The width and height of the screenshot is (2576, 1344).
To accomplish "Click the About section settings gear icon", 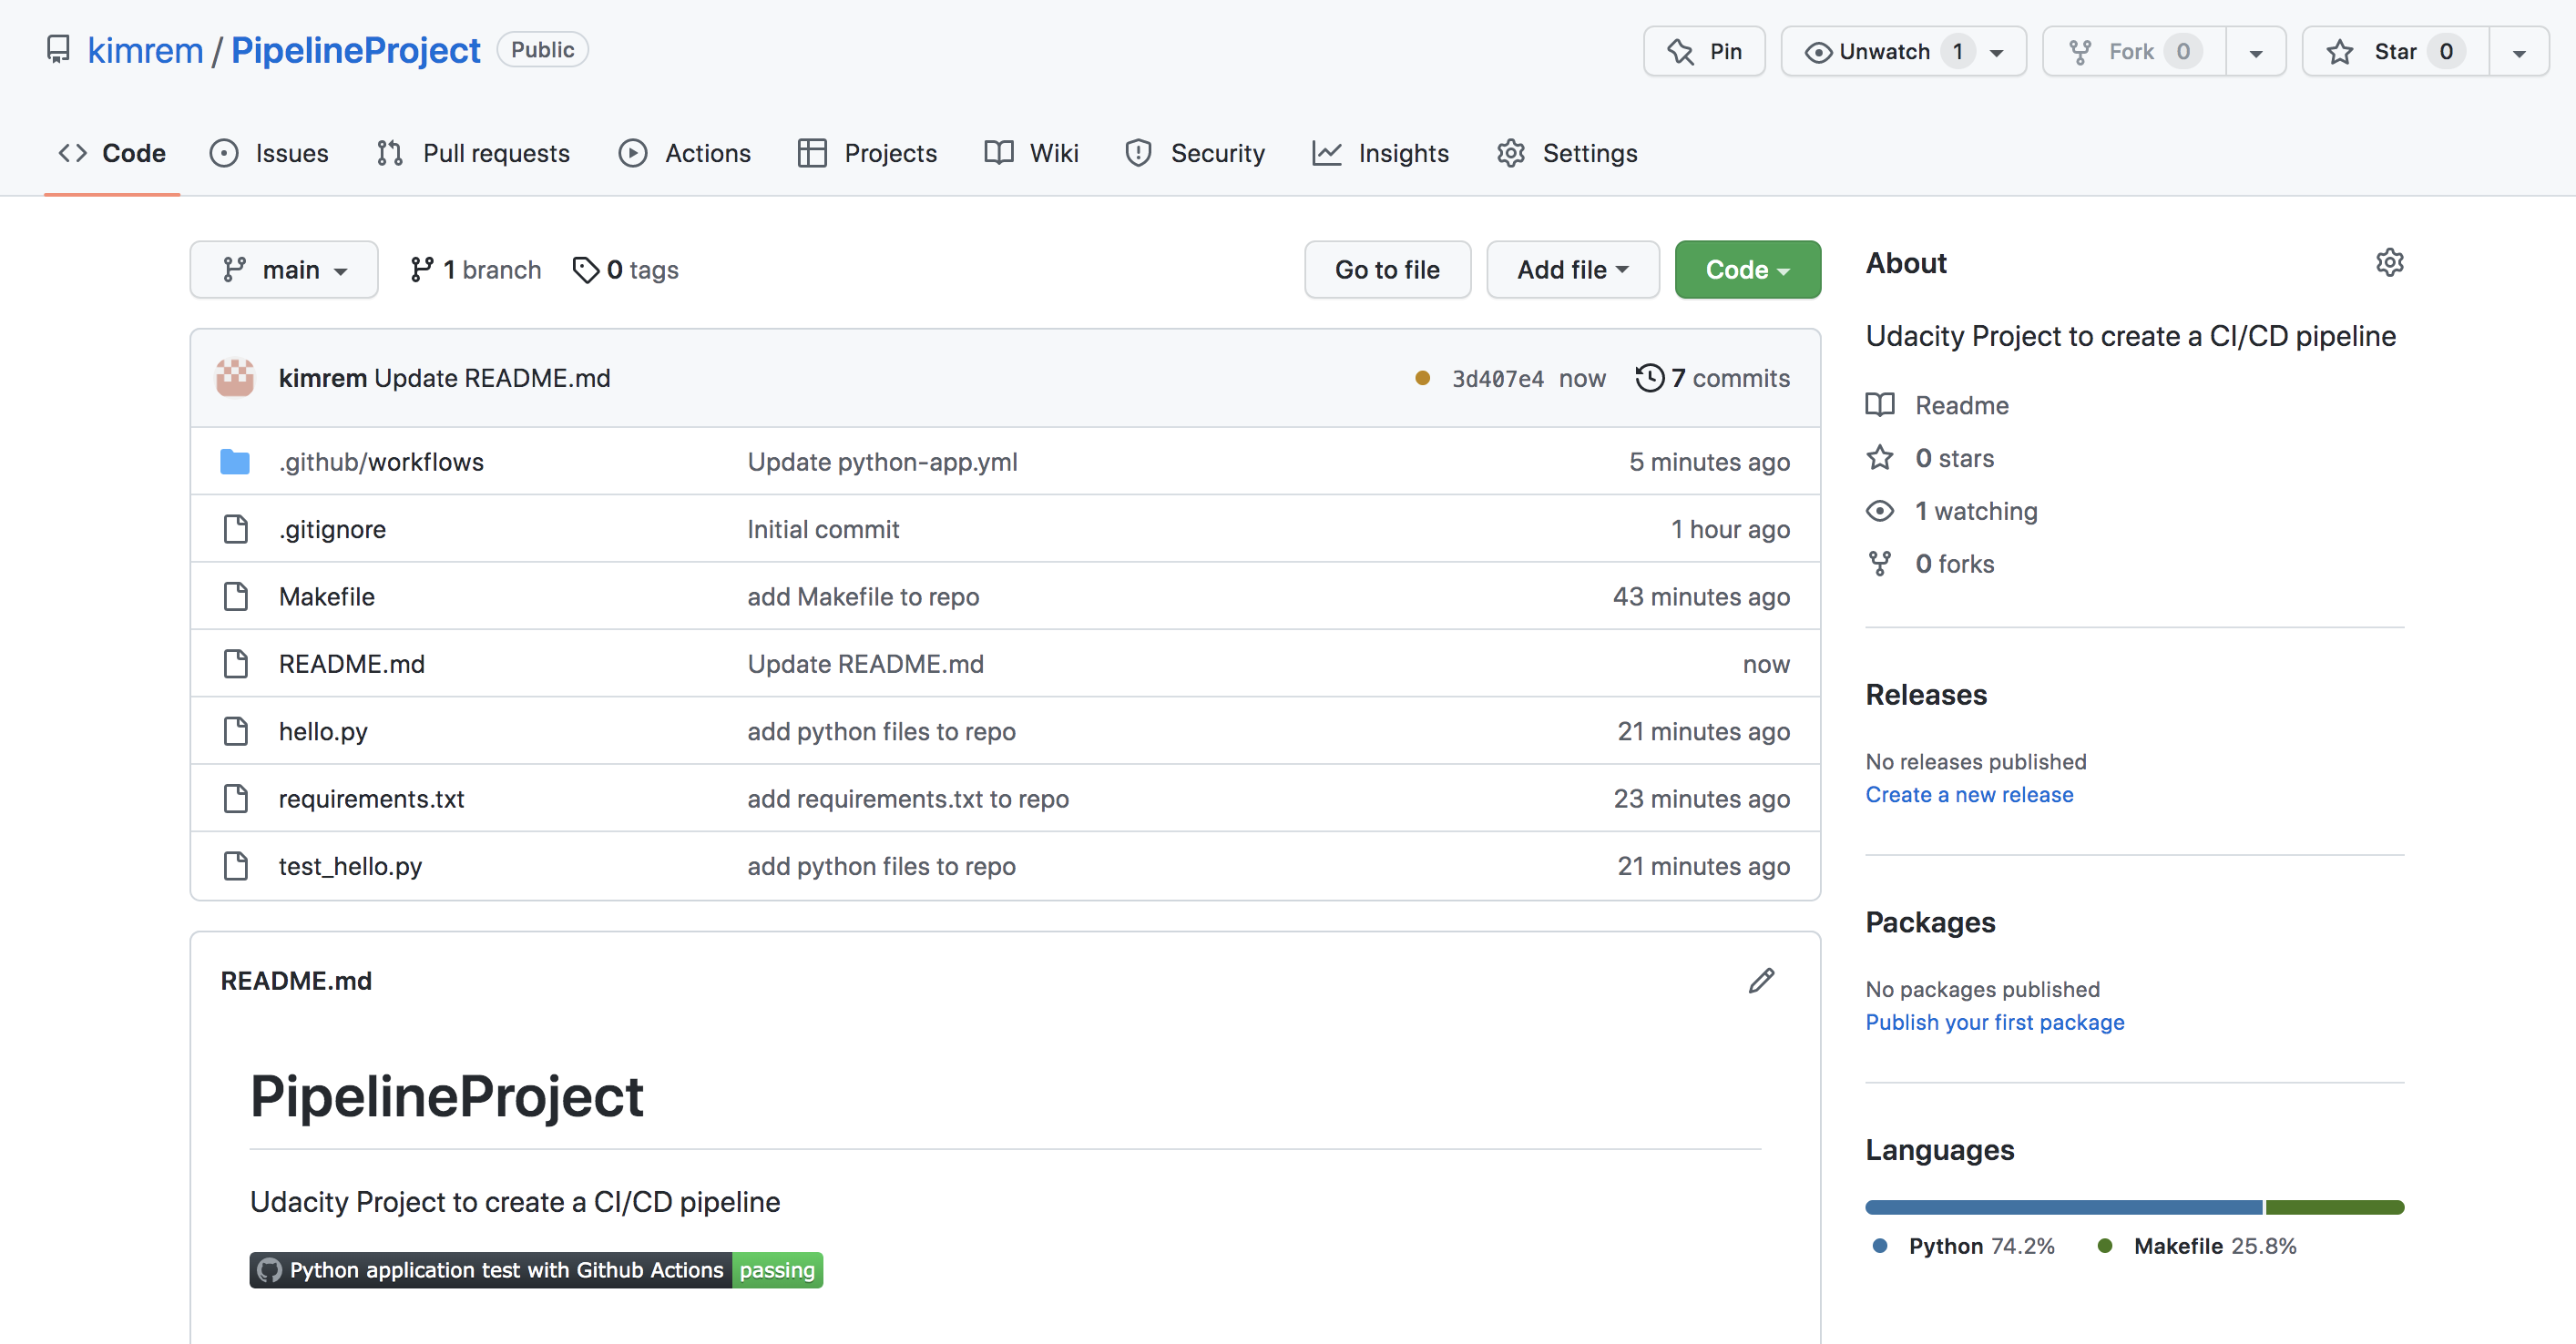I will click(2389, 263).
